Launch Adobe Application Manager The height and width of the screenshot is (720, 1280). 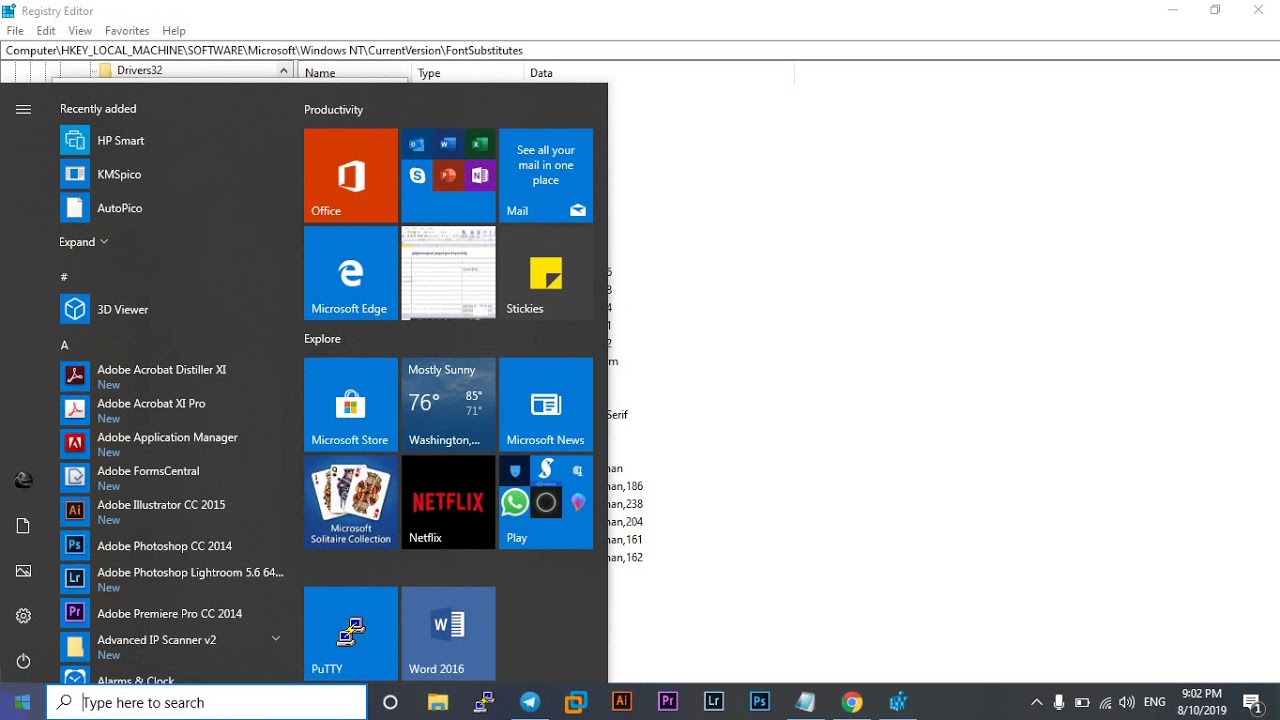point(172,444)
